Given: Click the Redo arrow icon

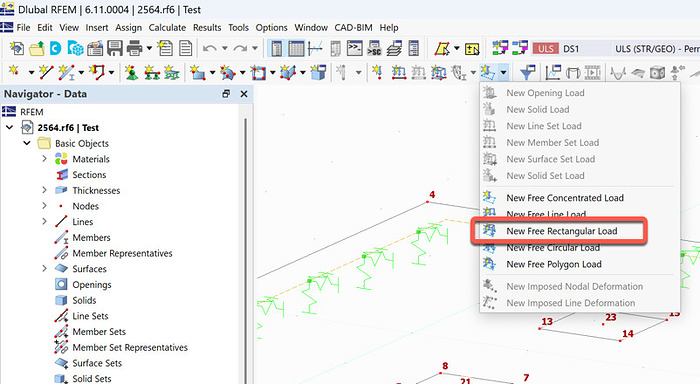Looking at the screenshot, I should click(240, 48).
